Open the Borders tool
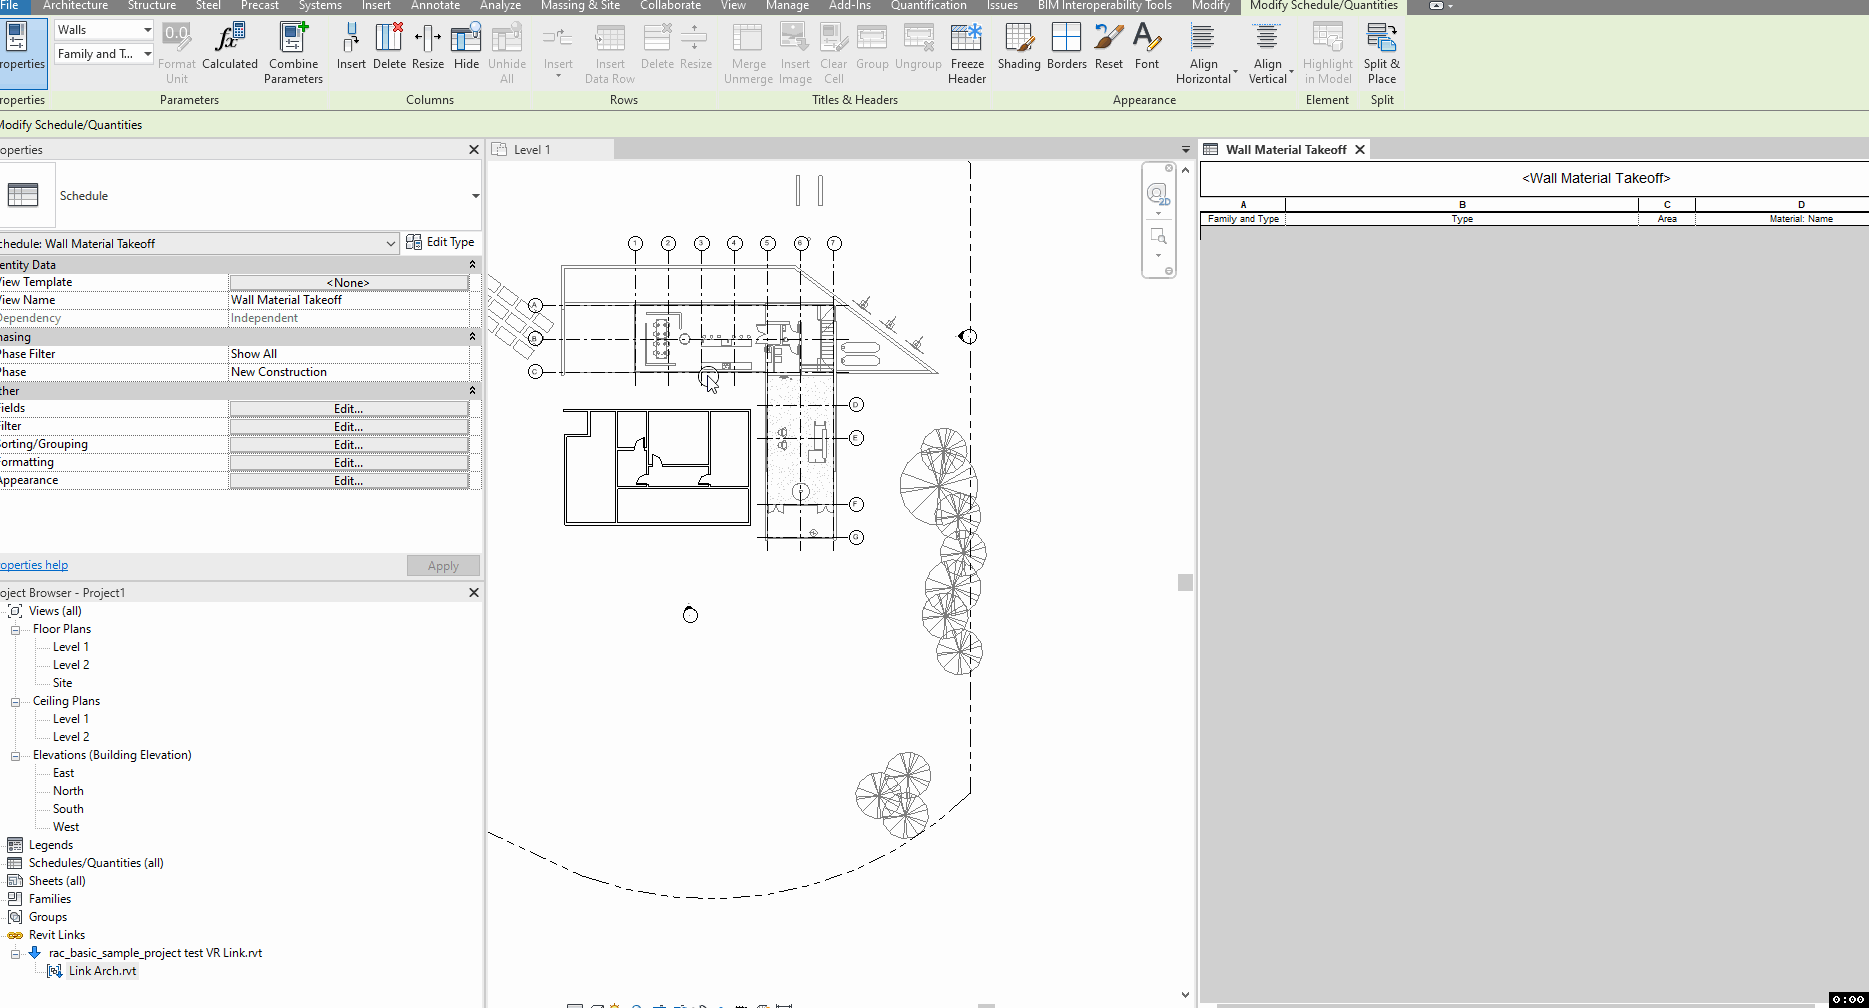The height and width of the screenshot is (1008, 1869). (1065, 45)
